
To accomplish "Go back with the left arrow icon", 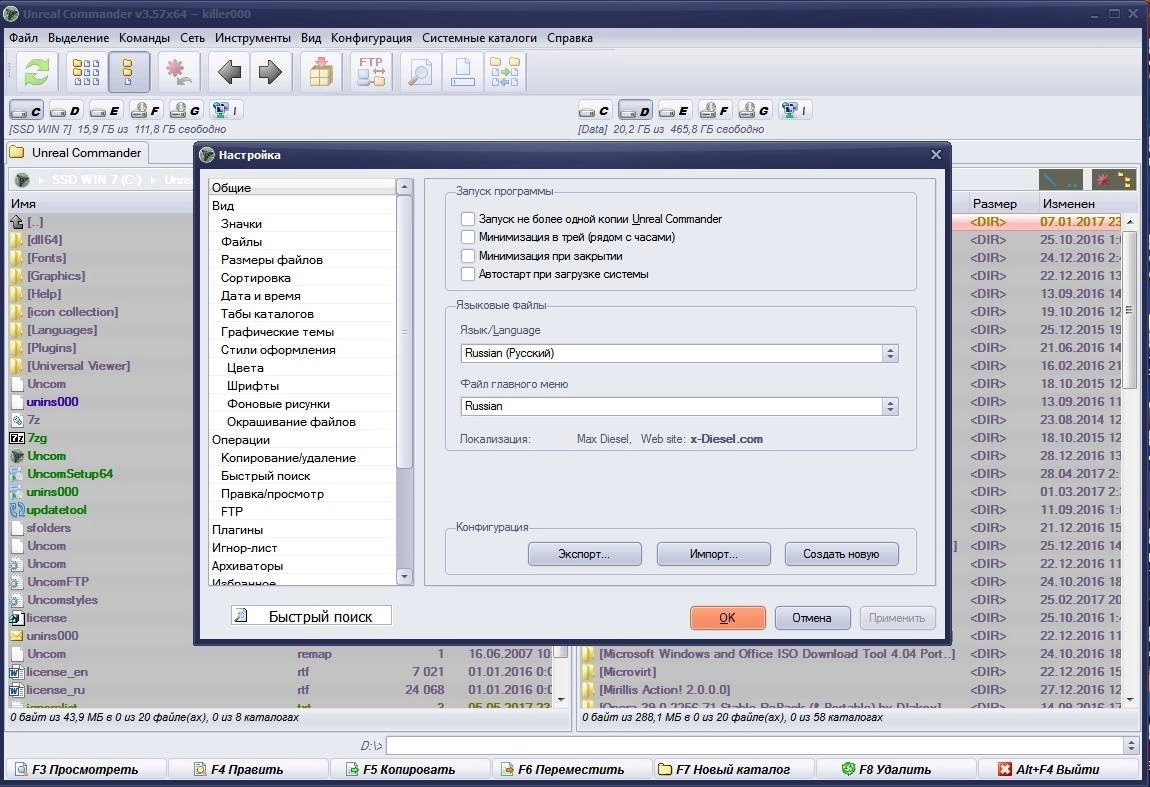I will coord(230,72).
